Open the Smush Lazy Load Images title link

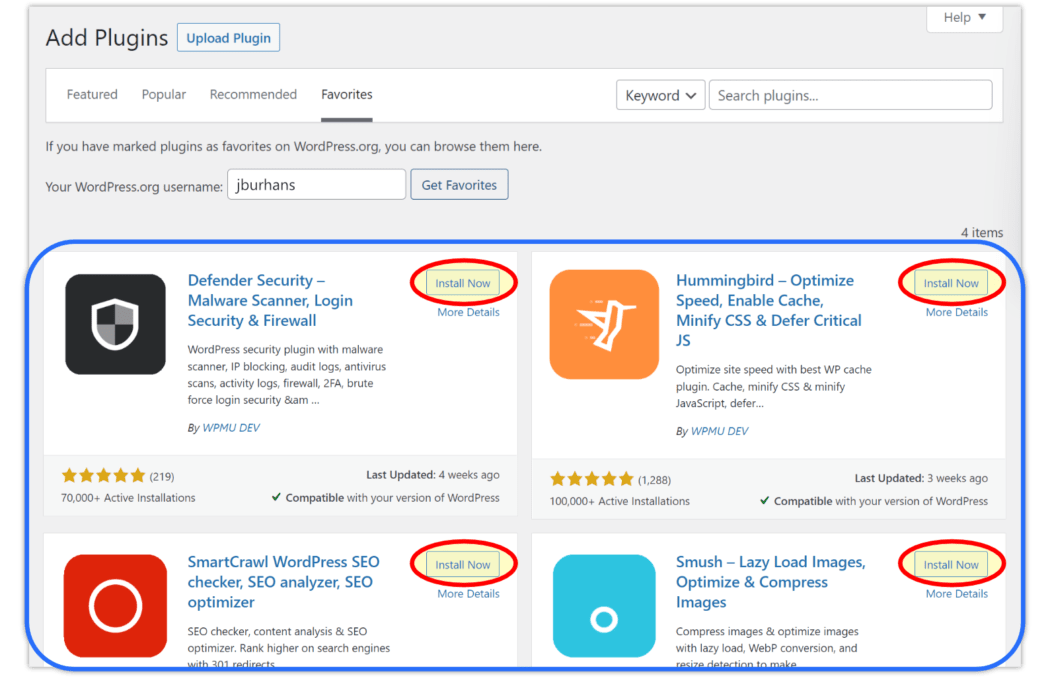pyautogui.click(x=770, y=581)
